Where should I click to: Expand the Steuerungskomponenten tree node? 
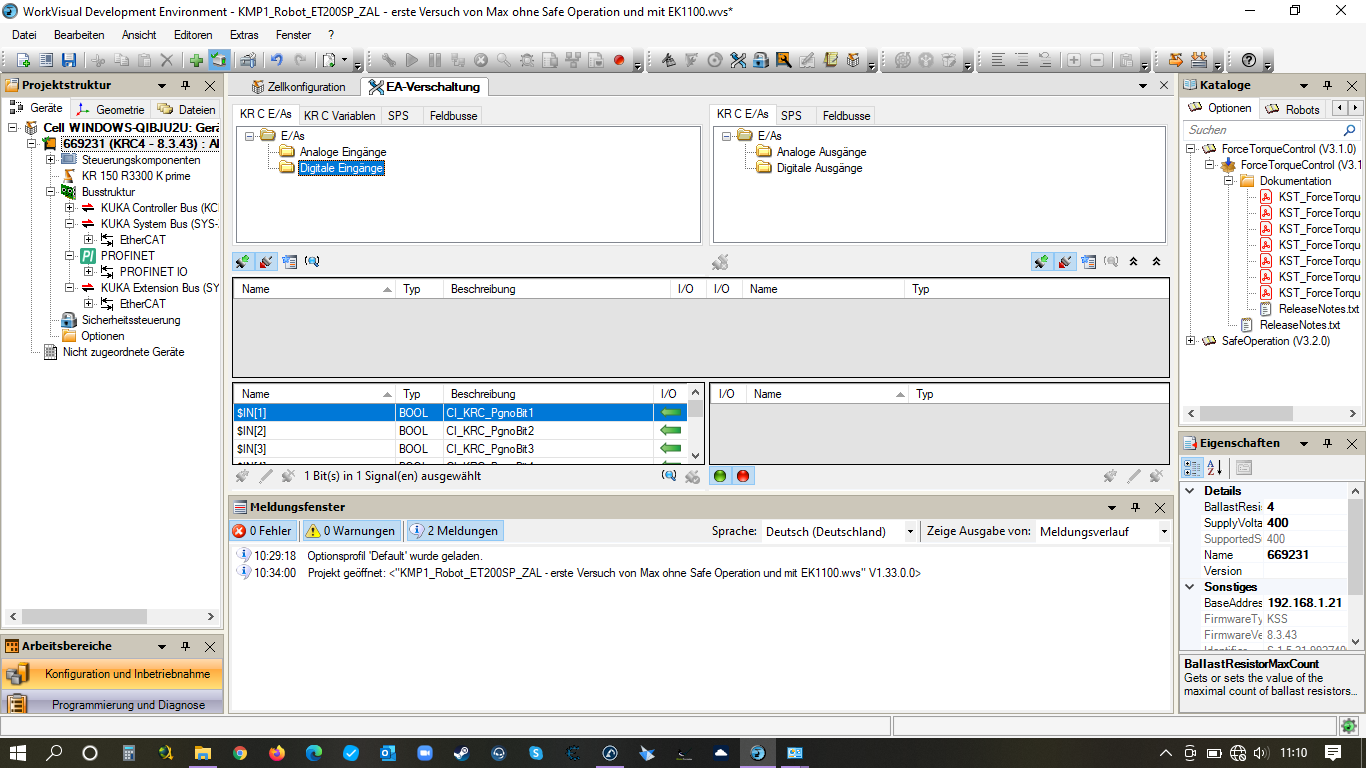click(x=51, y=160)
